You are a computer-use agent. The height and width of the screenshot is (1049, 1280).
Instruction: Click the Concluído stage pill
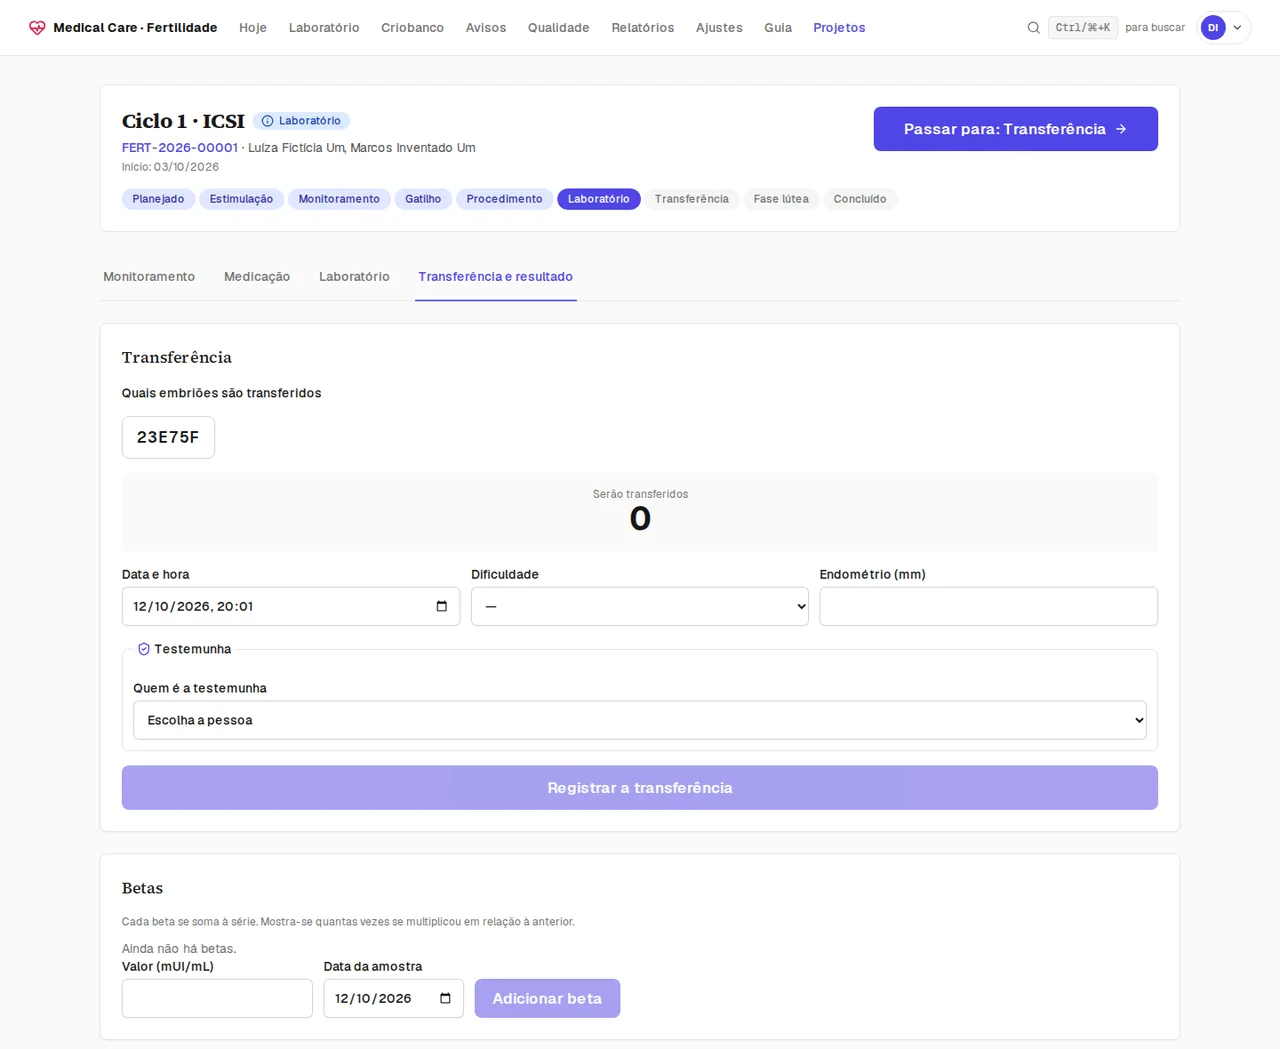[x=860, y=199]
